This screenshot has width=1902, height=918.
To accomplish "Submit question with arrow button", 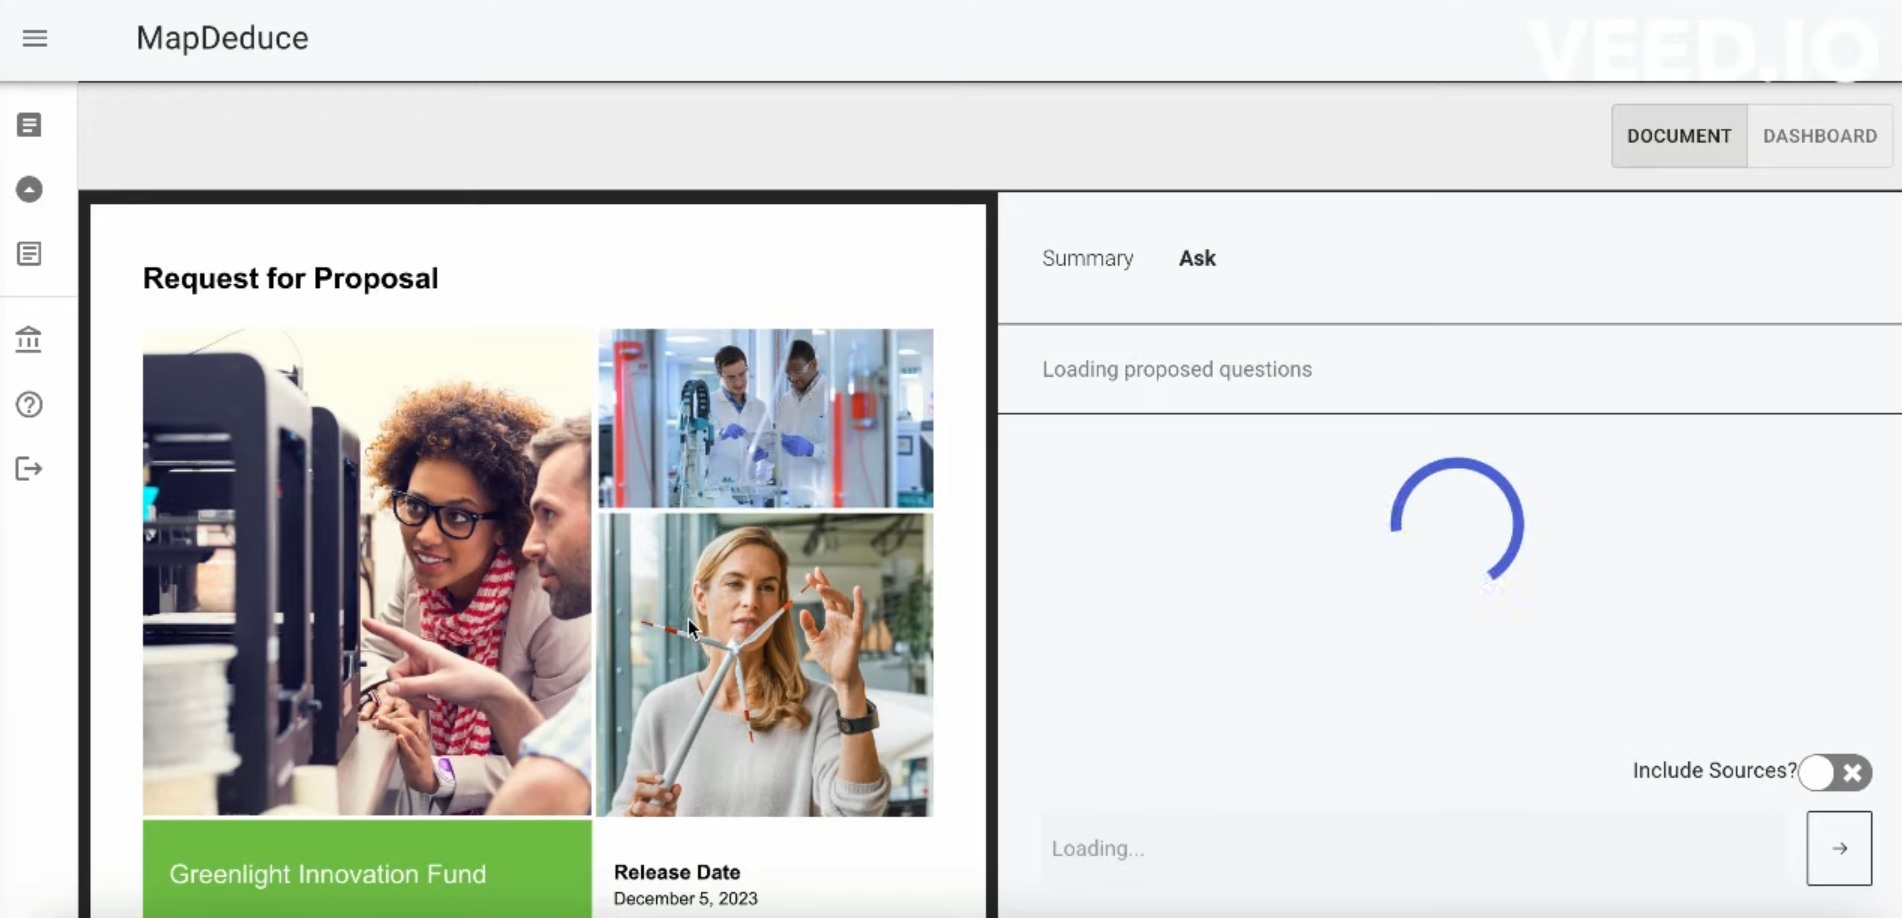I will point(1839,848).
